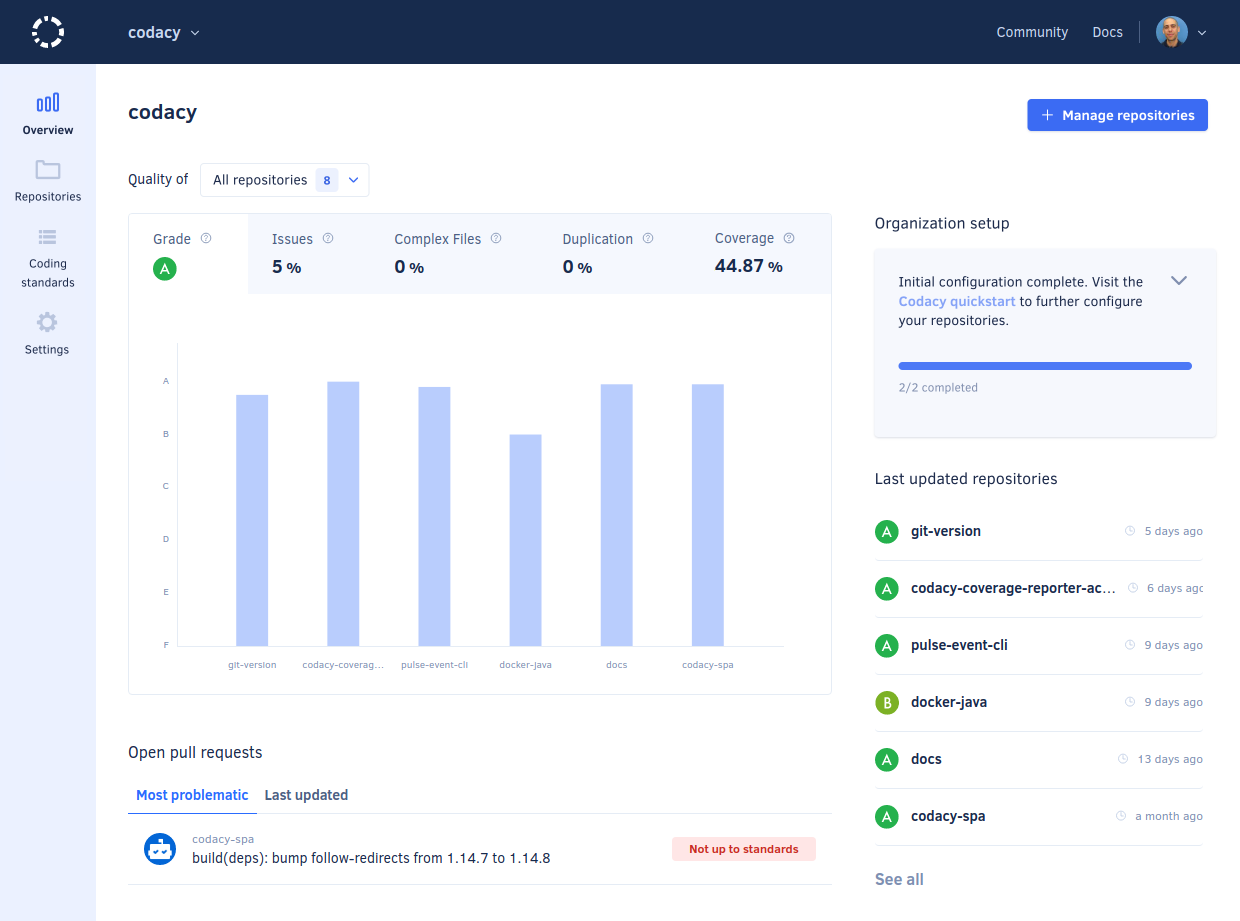Screen dimensions: 1240x921
Task: Open the user account menu chevron
Action: click(1202, 32)
